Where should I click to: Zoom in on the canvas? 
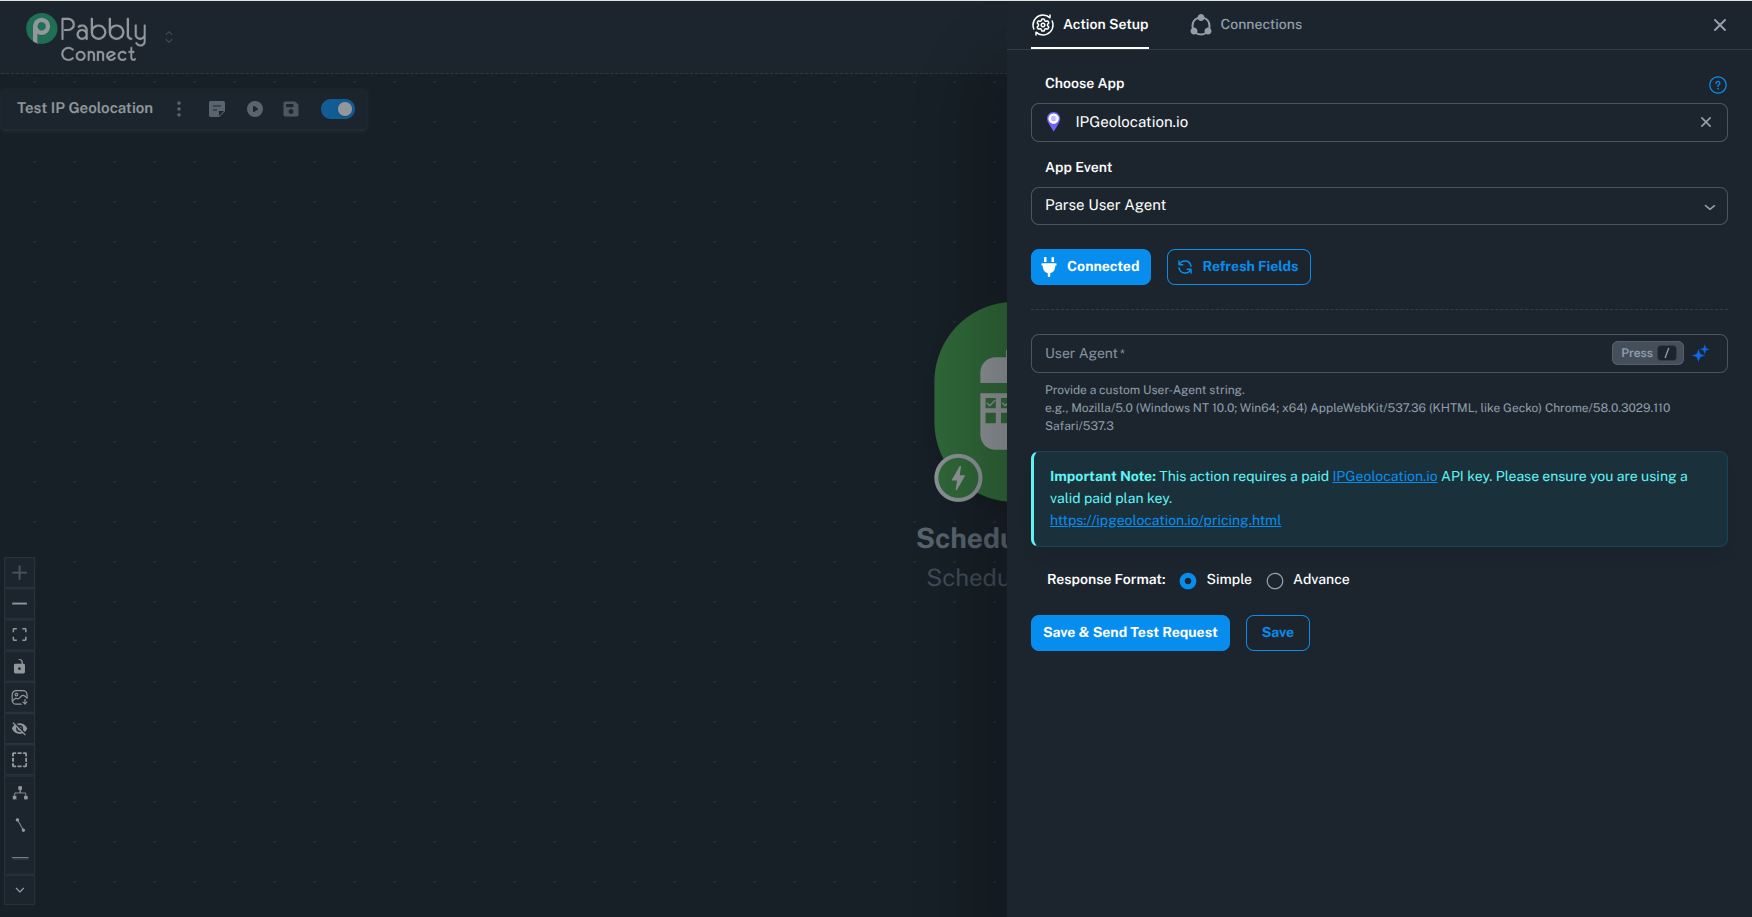pos(19,573)
